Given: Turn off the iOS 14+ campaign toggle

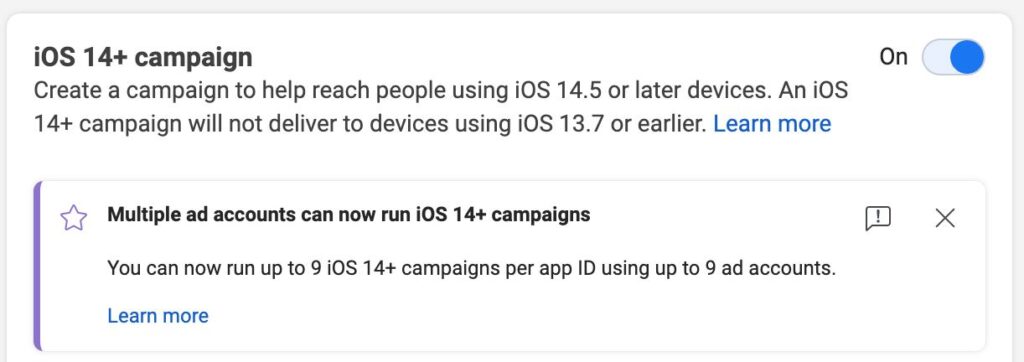Looking at the screenshot, I should click(x=953, y=58).
